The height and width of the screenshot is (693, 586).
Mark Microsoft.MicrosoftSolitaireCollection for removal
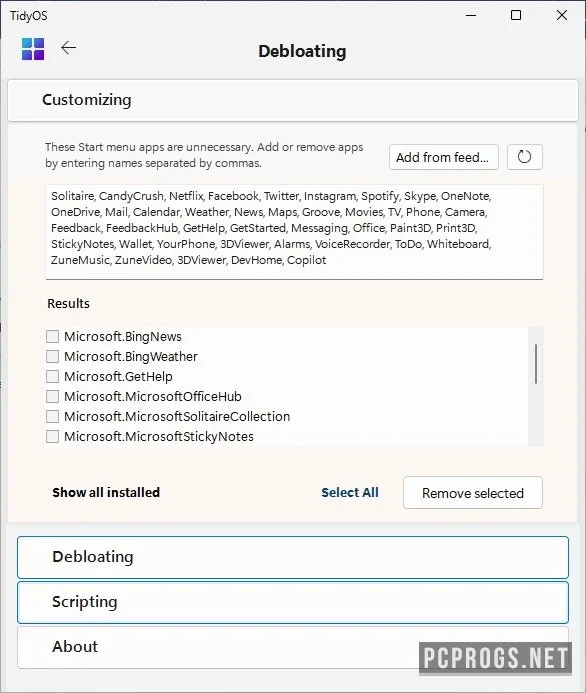(53, 416)
